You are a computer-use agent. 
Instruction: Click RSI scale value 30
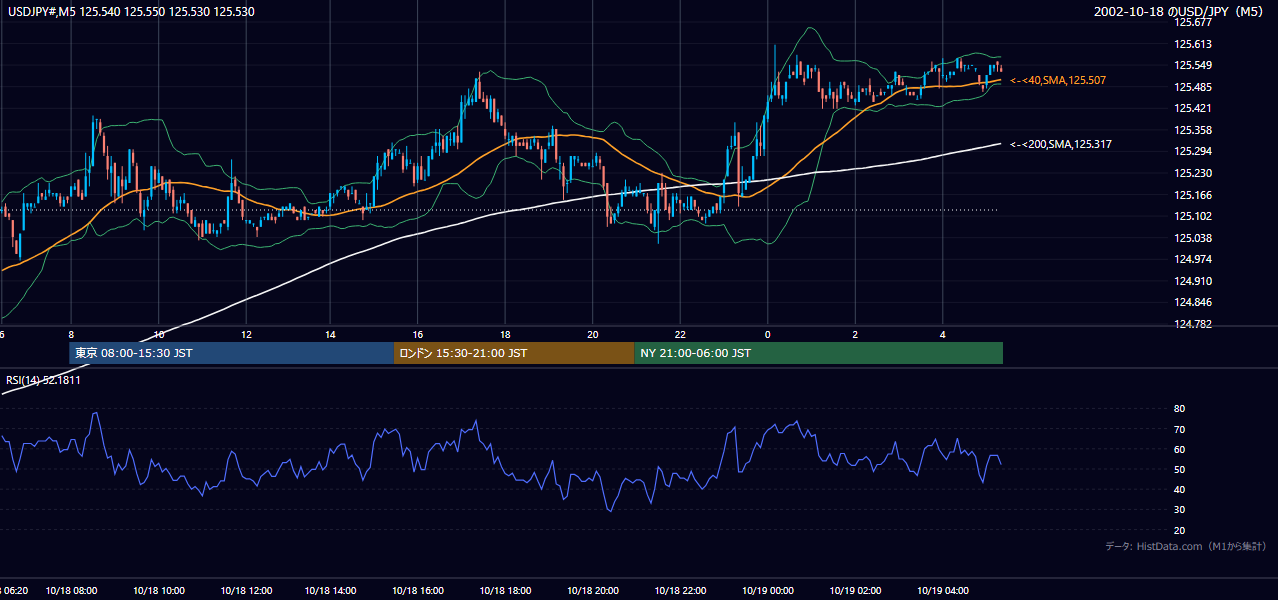1180,509
